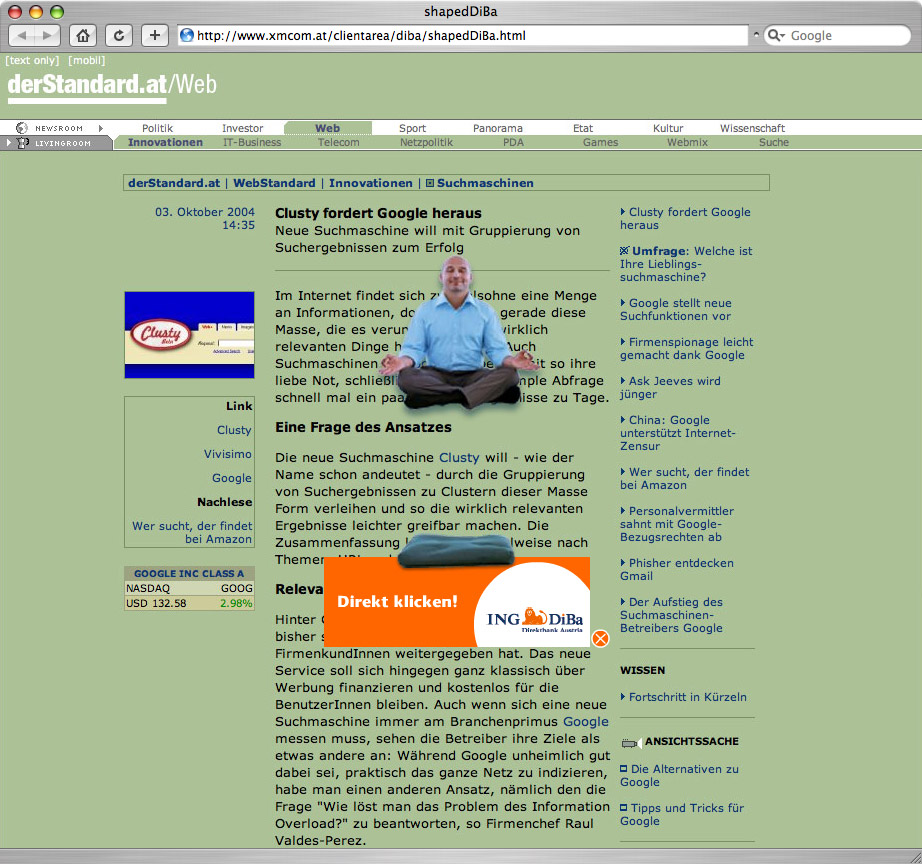Click the Livingroom section icon

tap(23, 142)
